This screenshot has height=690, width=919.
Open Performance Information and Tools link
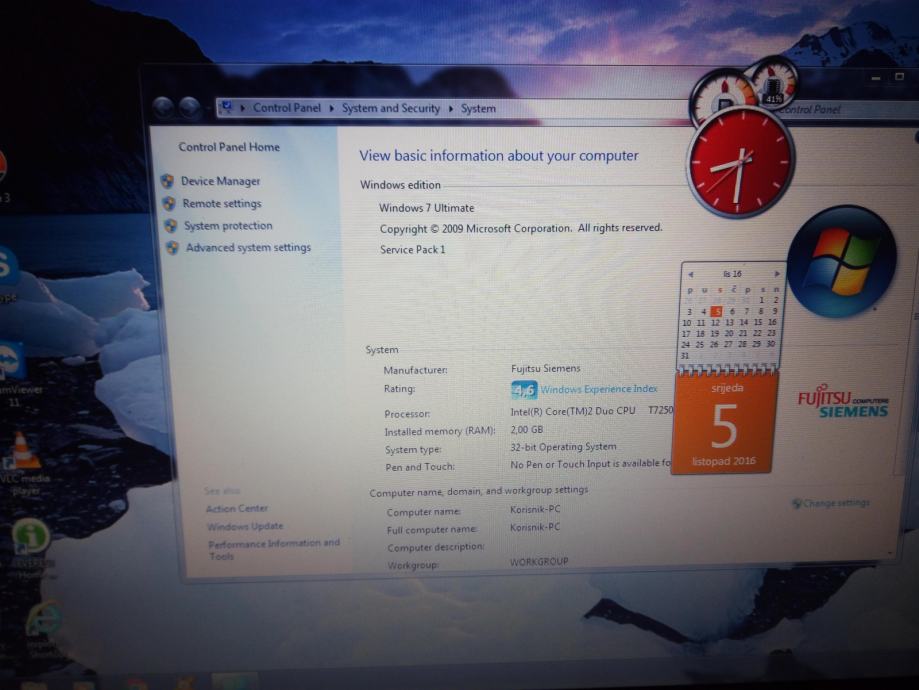coord(274,549)
